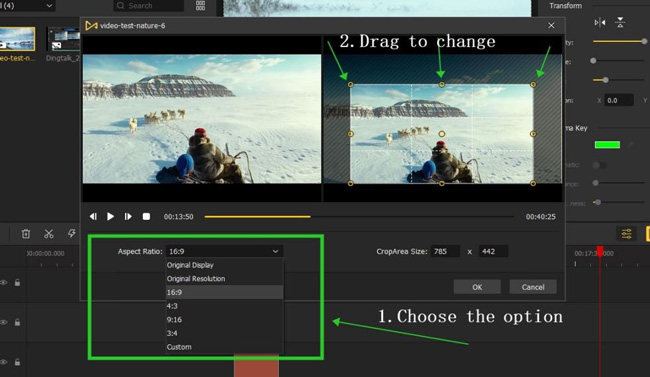Confirm the crop with the OK button
Image resolution: width=650 pixels, height=377 pixels.
pyautogui.click(x=477, y=287)
